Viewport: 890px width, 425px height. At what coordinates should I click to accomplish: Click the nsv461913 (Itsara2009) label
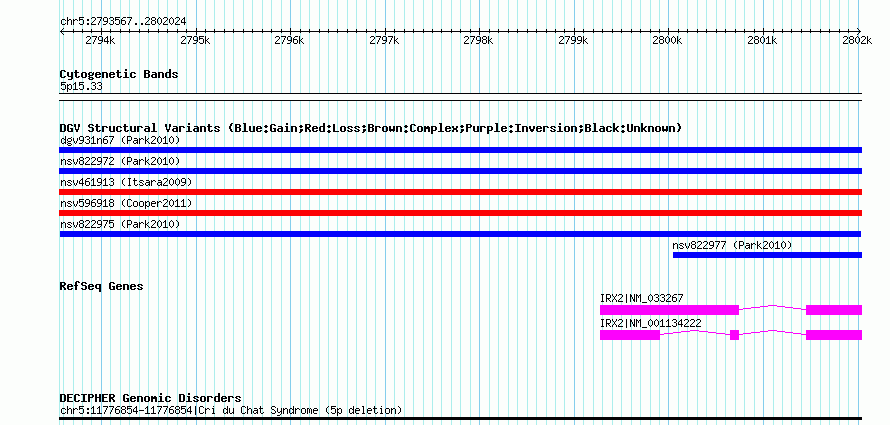[126, 182]
